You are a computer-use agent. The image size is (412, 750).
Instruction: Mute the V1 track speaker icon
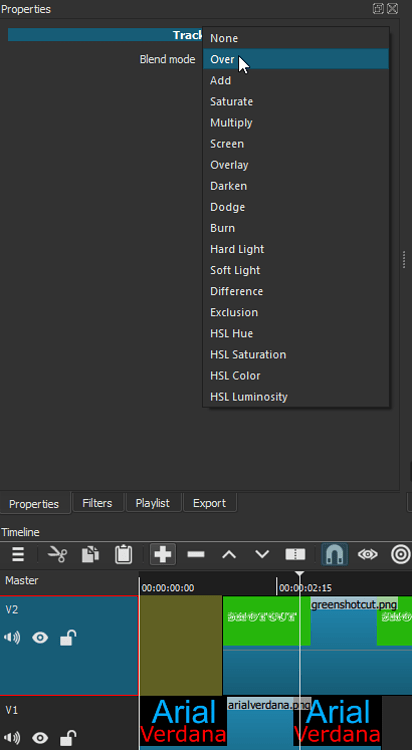(x=12, y=737)
